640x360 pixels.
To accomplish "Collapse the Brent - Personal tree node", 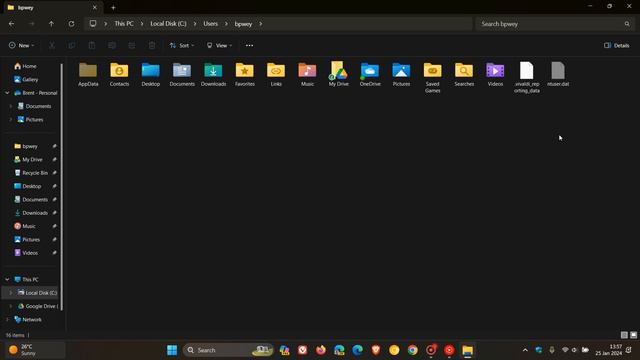I will [7, 93].
